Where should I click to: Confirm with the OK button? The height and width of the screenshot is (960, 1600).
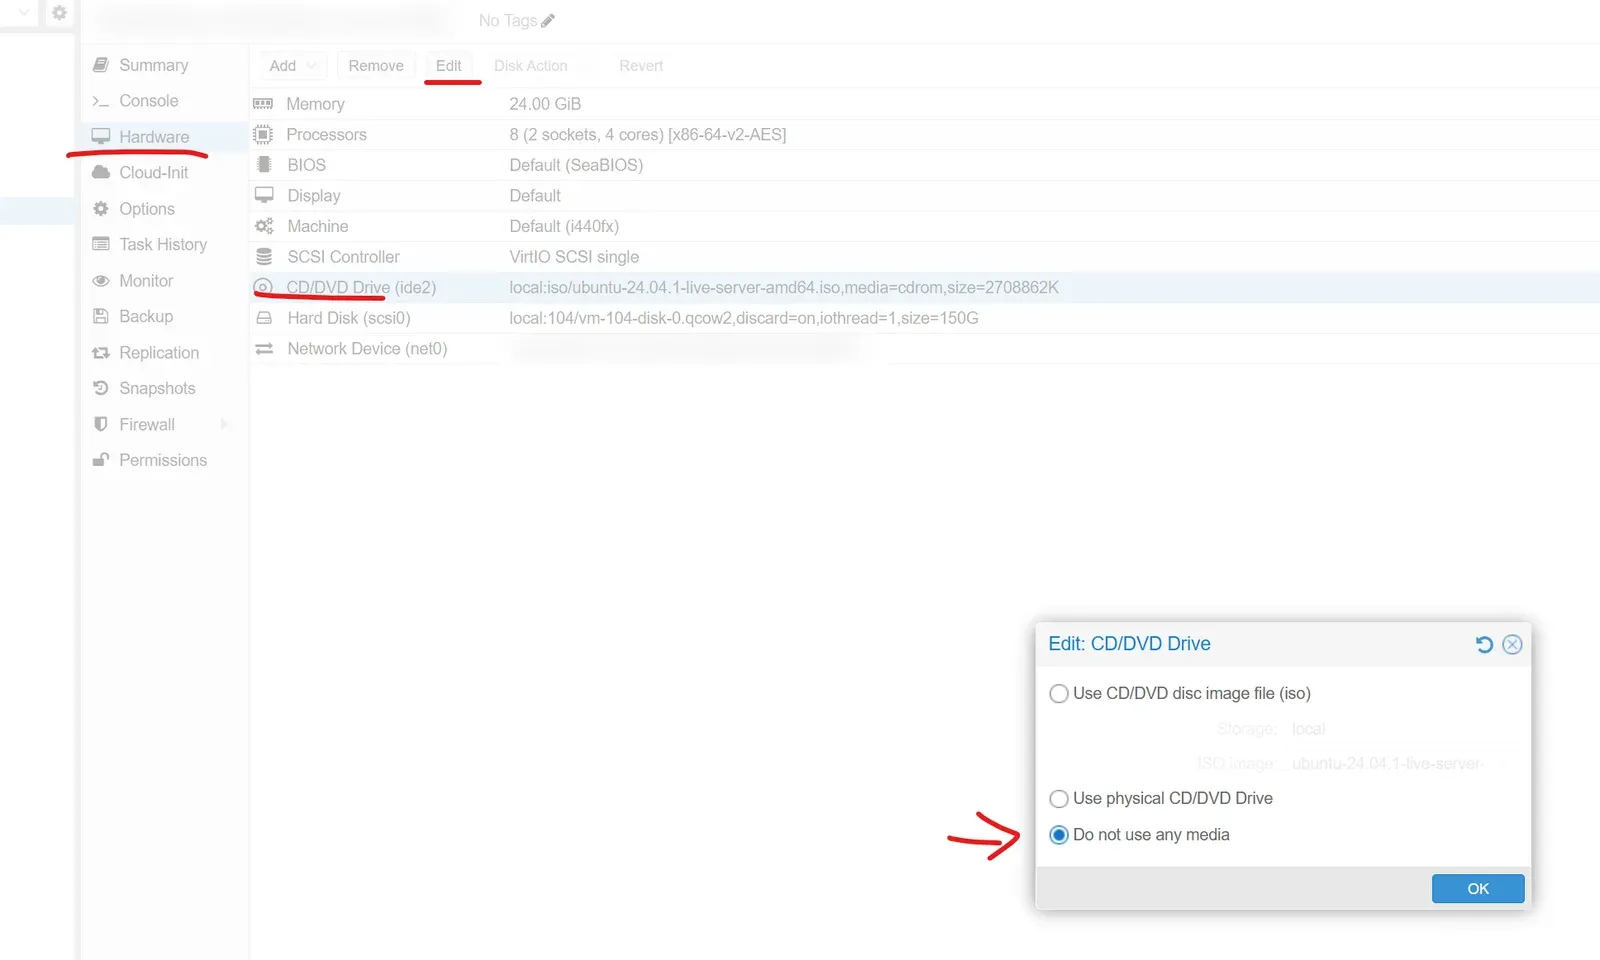(1478, 889)
